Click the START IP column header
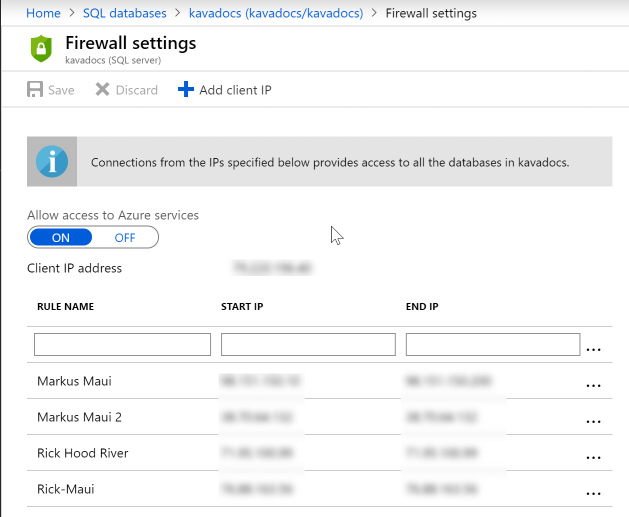 click(242, 306)
